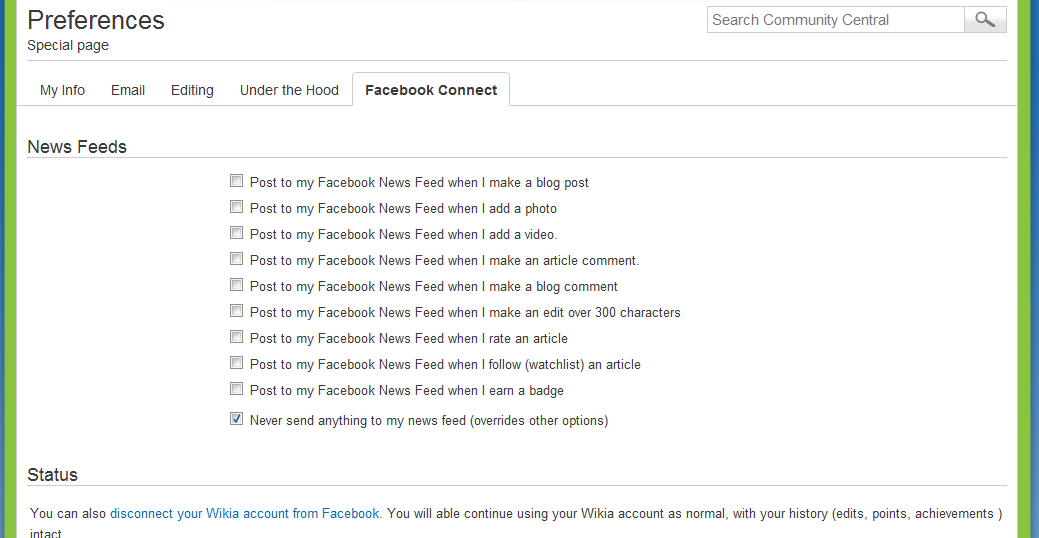Open the Email tab
Viewport: 1039px width, 538px height.
pos(128,90)
